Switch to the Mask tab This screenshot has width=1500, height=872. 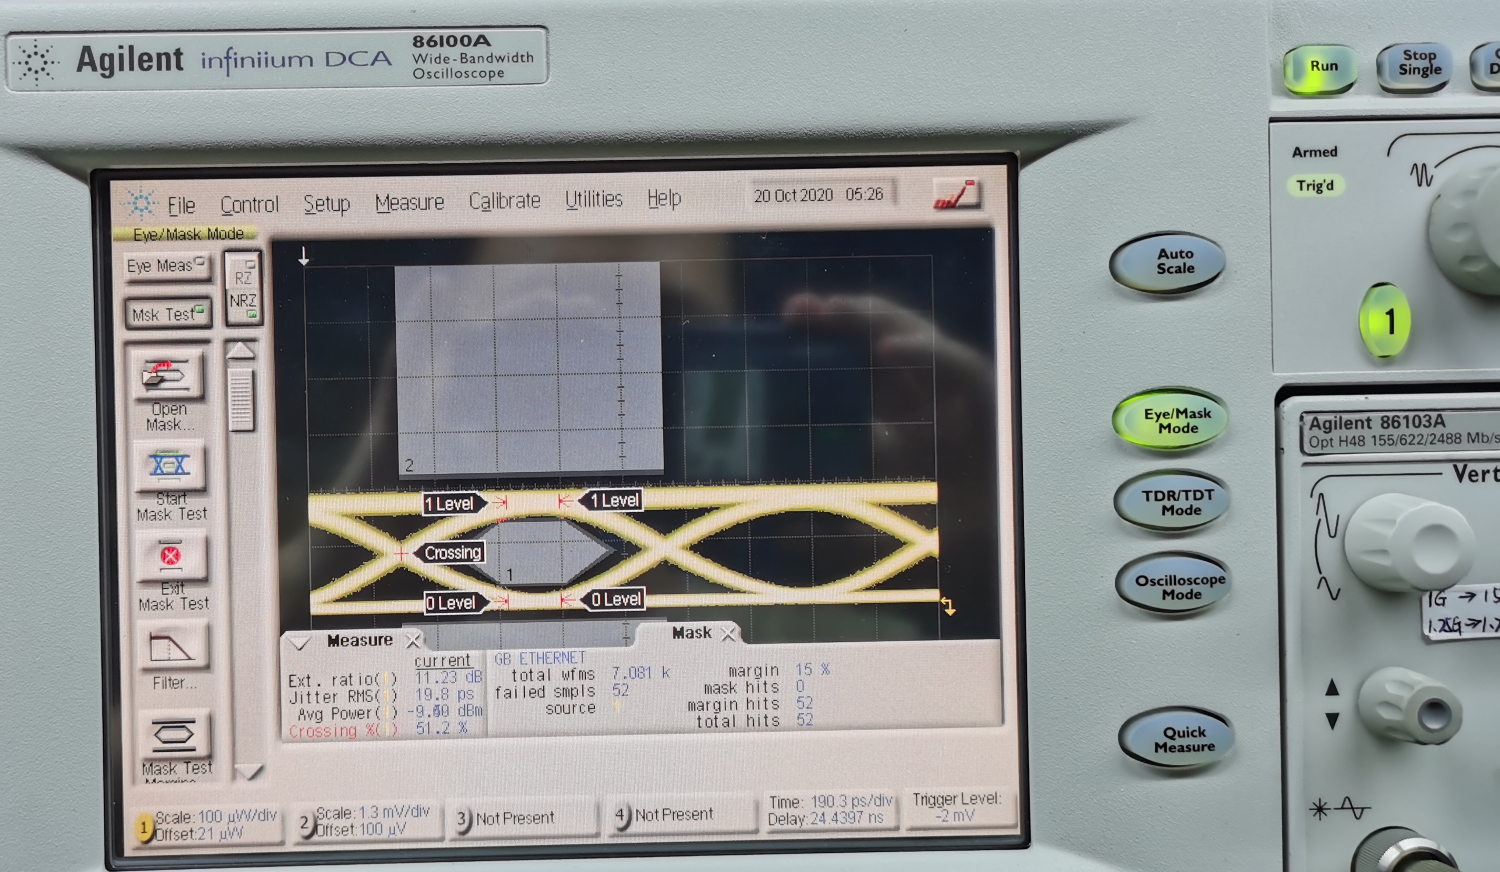tap(692, 633)
